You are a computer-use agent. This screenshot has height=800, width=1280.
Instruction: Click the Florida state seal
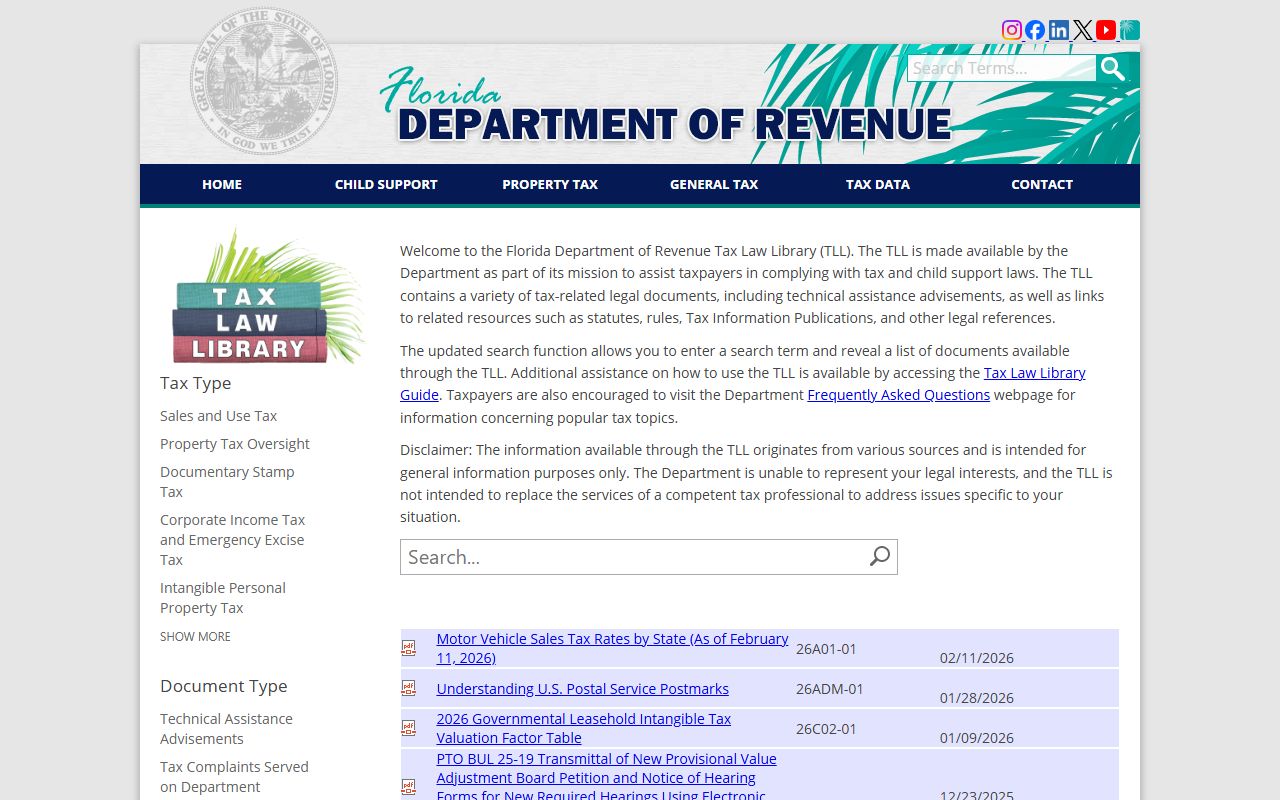click(264, 81)
